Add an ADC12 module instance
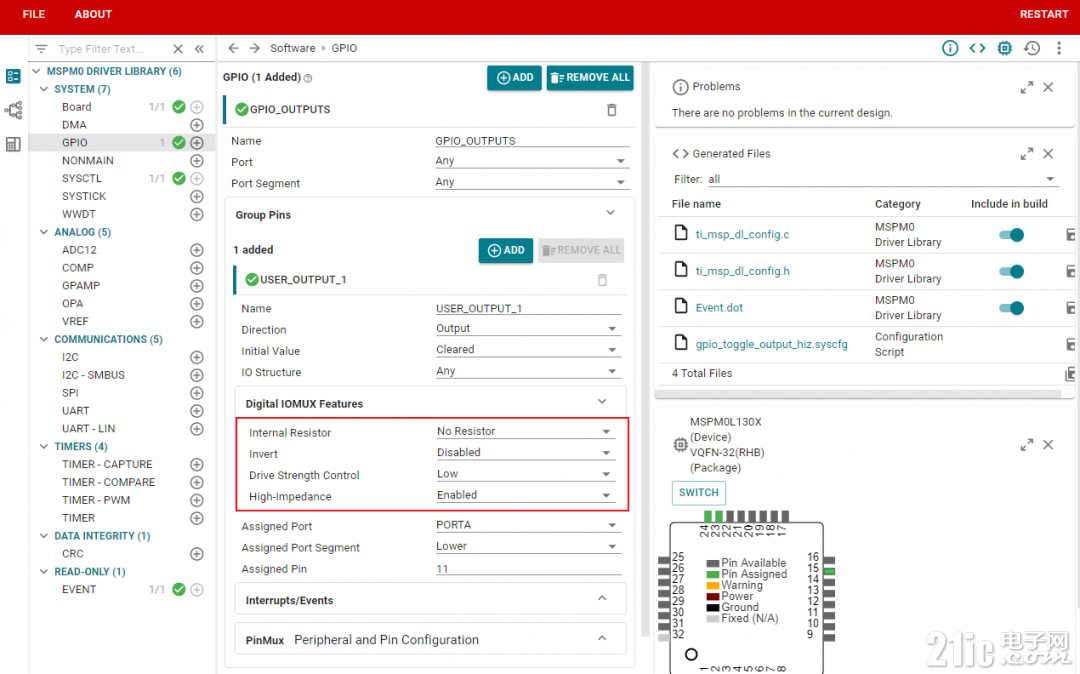The image size is (1080, 674). [197, 250]
